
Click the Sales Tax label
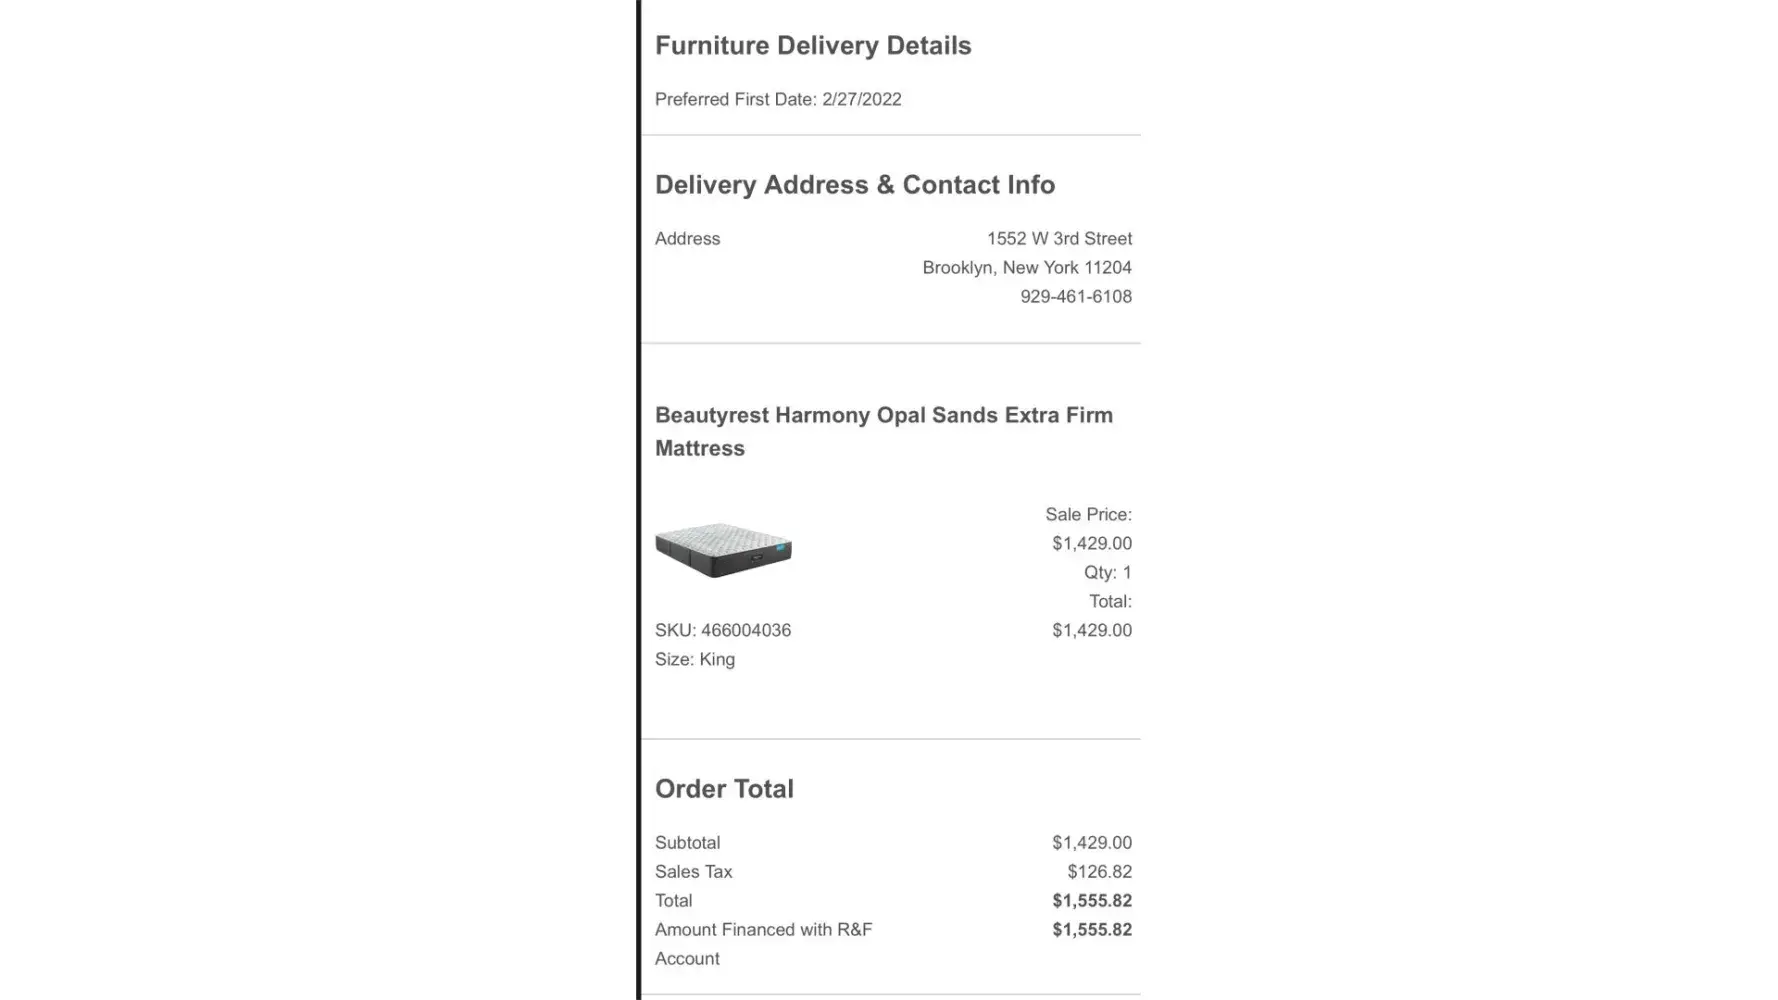693,872
